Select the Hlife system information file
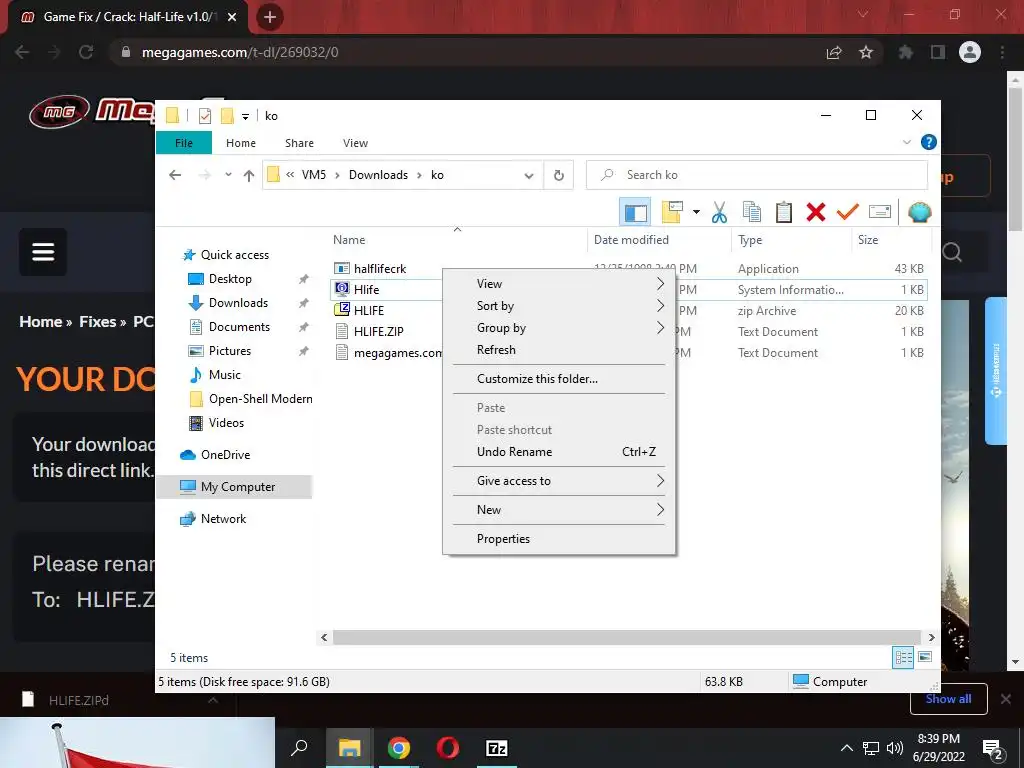The image size is (1024, 768). coord(366,289)
